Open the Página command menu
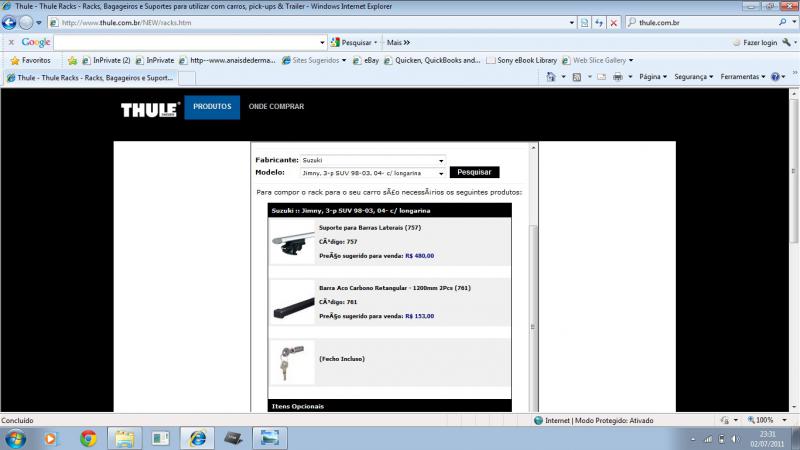Screen dimensions: 800x450 653,77
